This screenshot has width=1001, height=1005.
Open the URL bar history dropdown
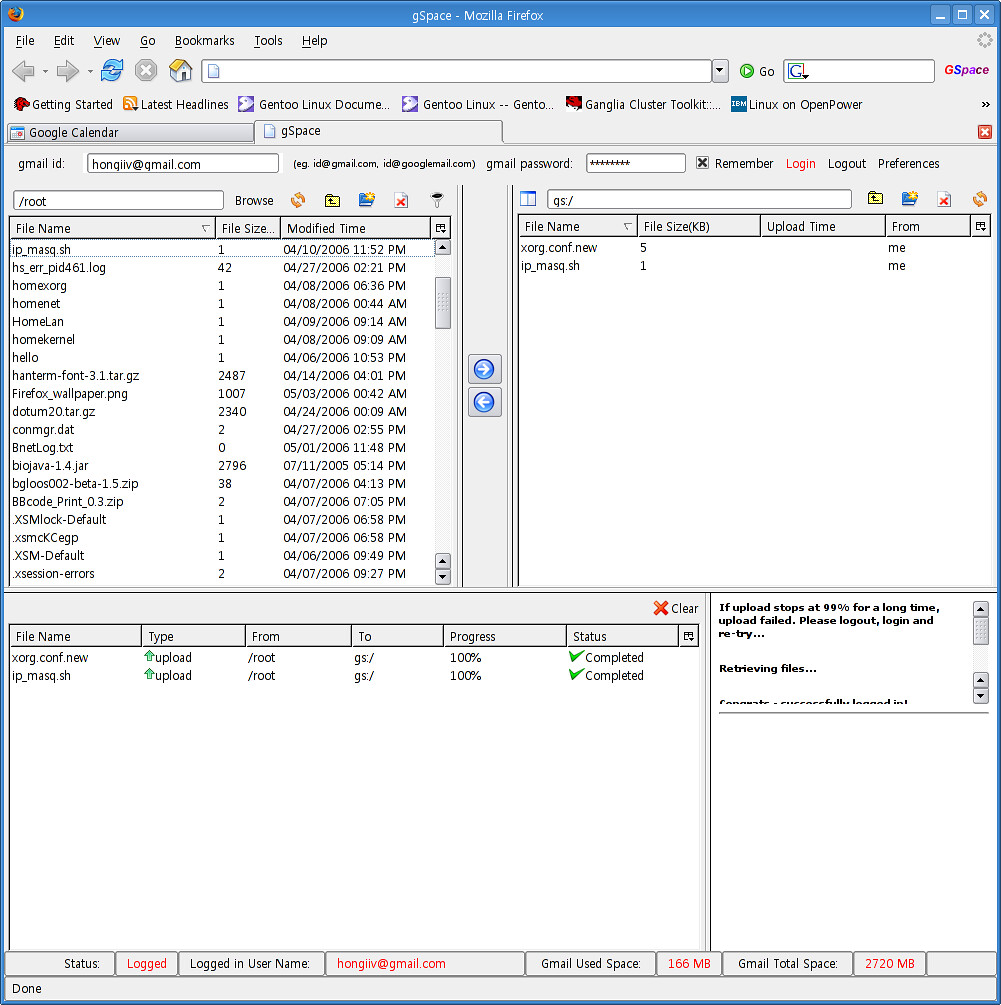click(x=720, y=71)
